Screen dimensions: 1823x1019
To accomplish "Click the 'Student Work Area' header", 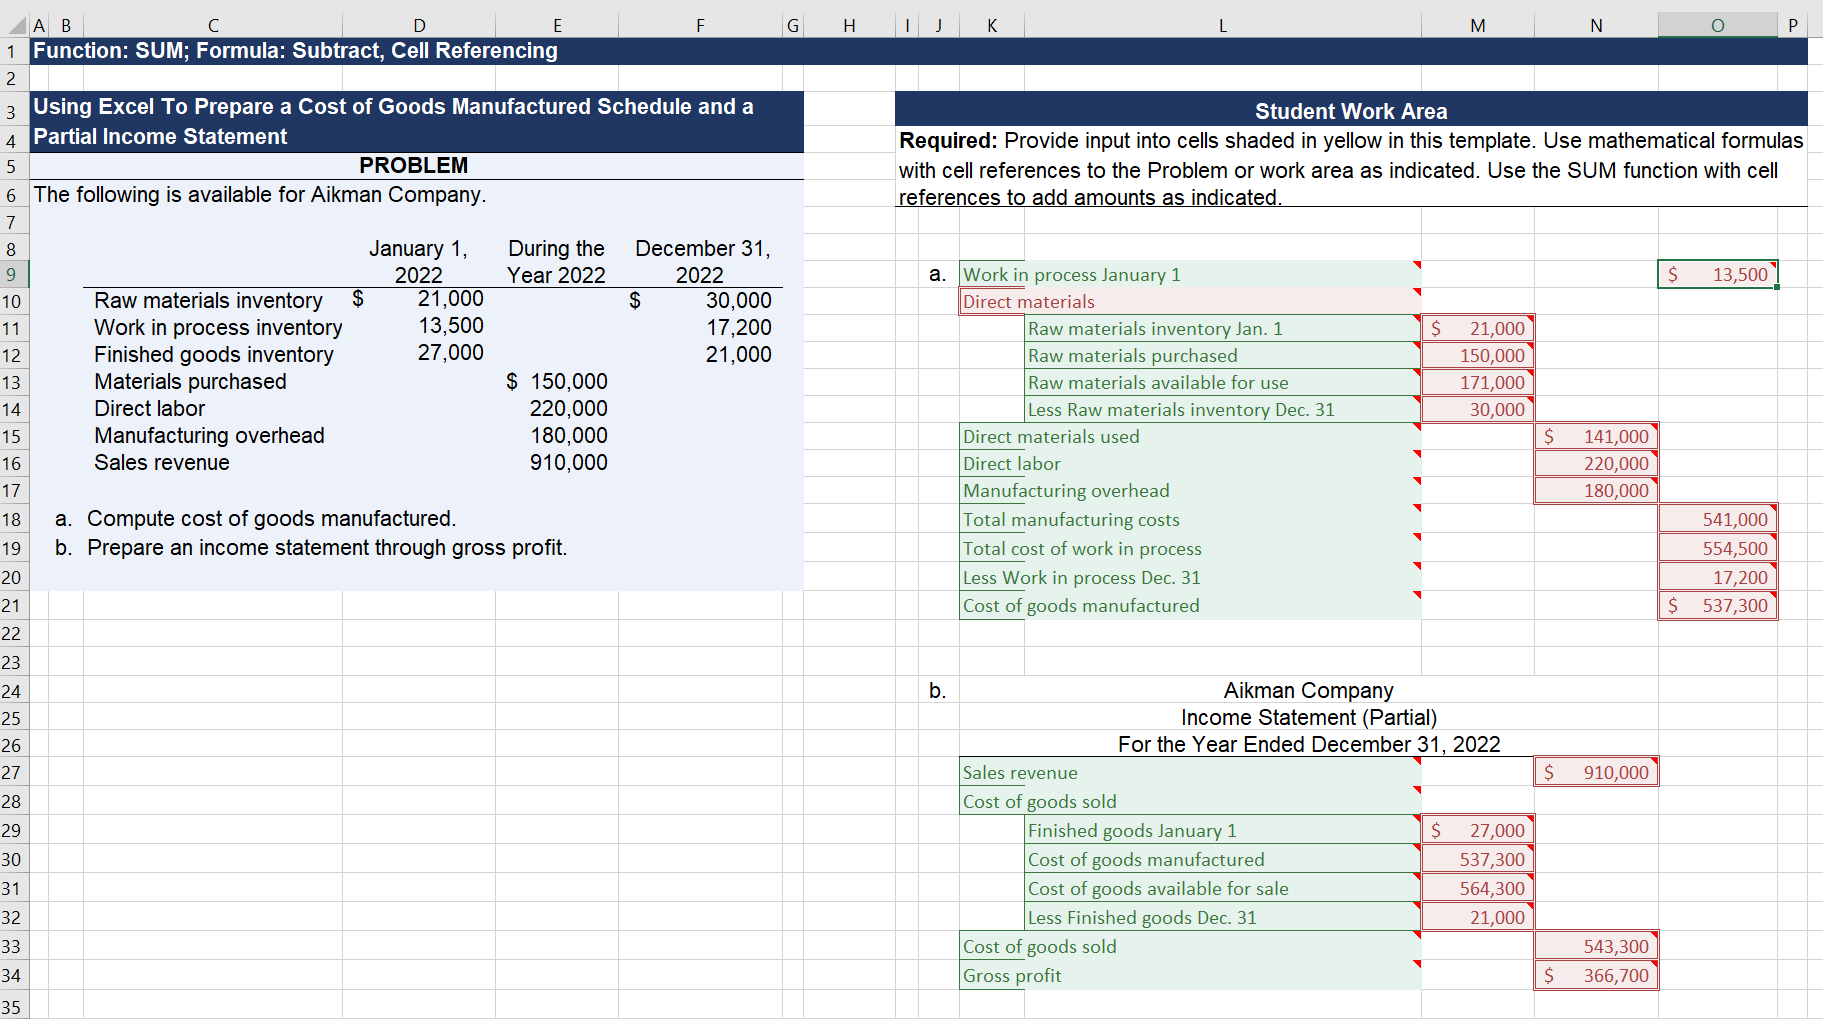I will click(x=1351, y=111).
